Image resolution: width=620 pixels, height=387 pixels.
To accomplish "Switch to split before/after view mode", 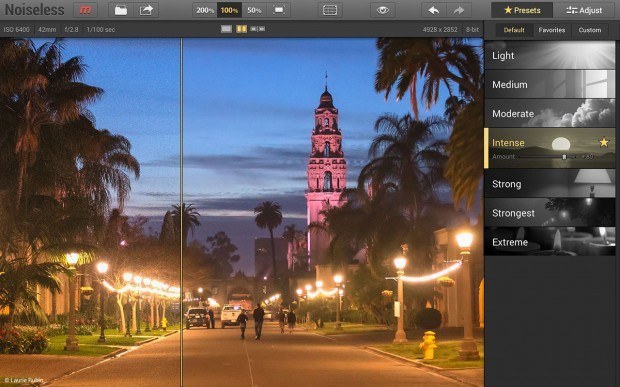I will [x=241, y=29].
